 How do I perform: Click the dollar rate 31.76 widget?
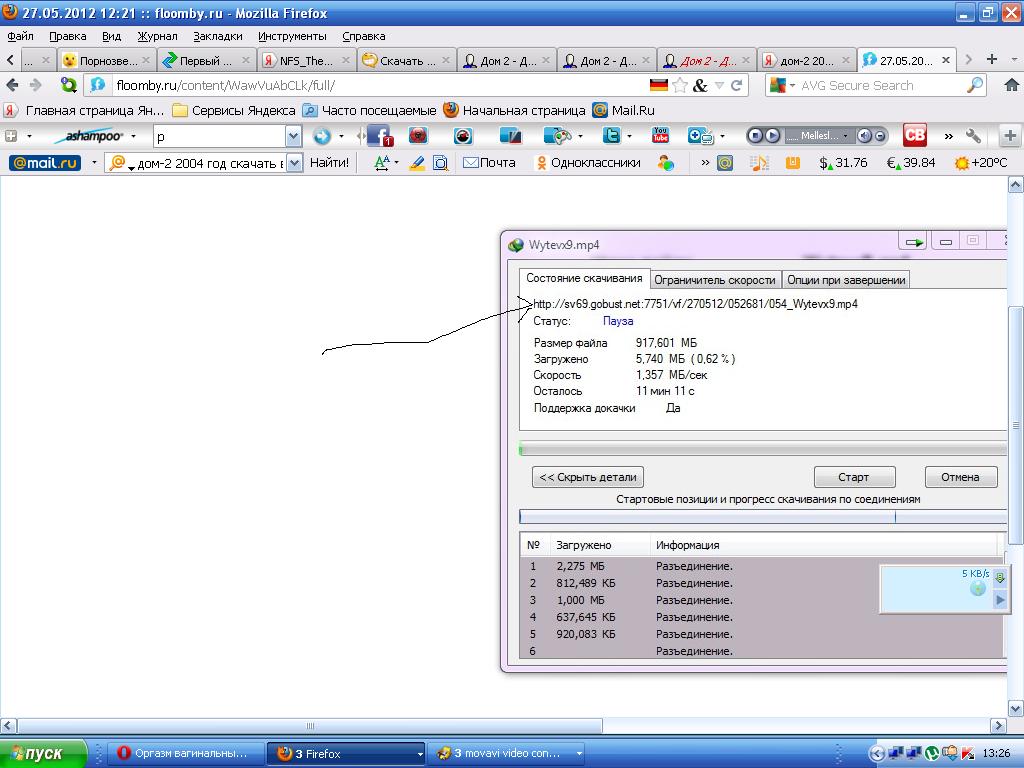(843, 163)
